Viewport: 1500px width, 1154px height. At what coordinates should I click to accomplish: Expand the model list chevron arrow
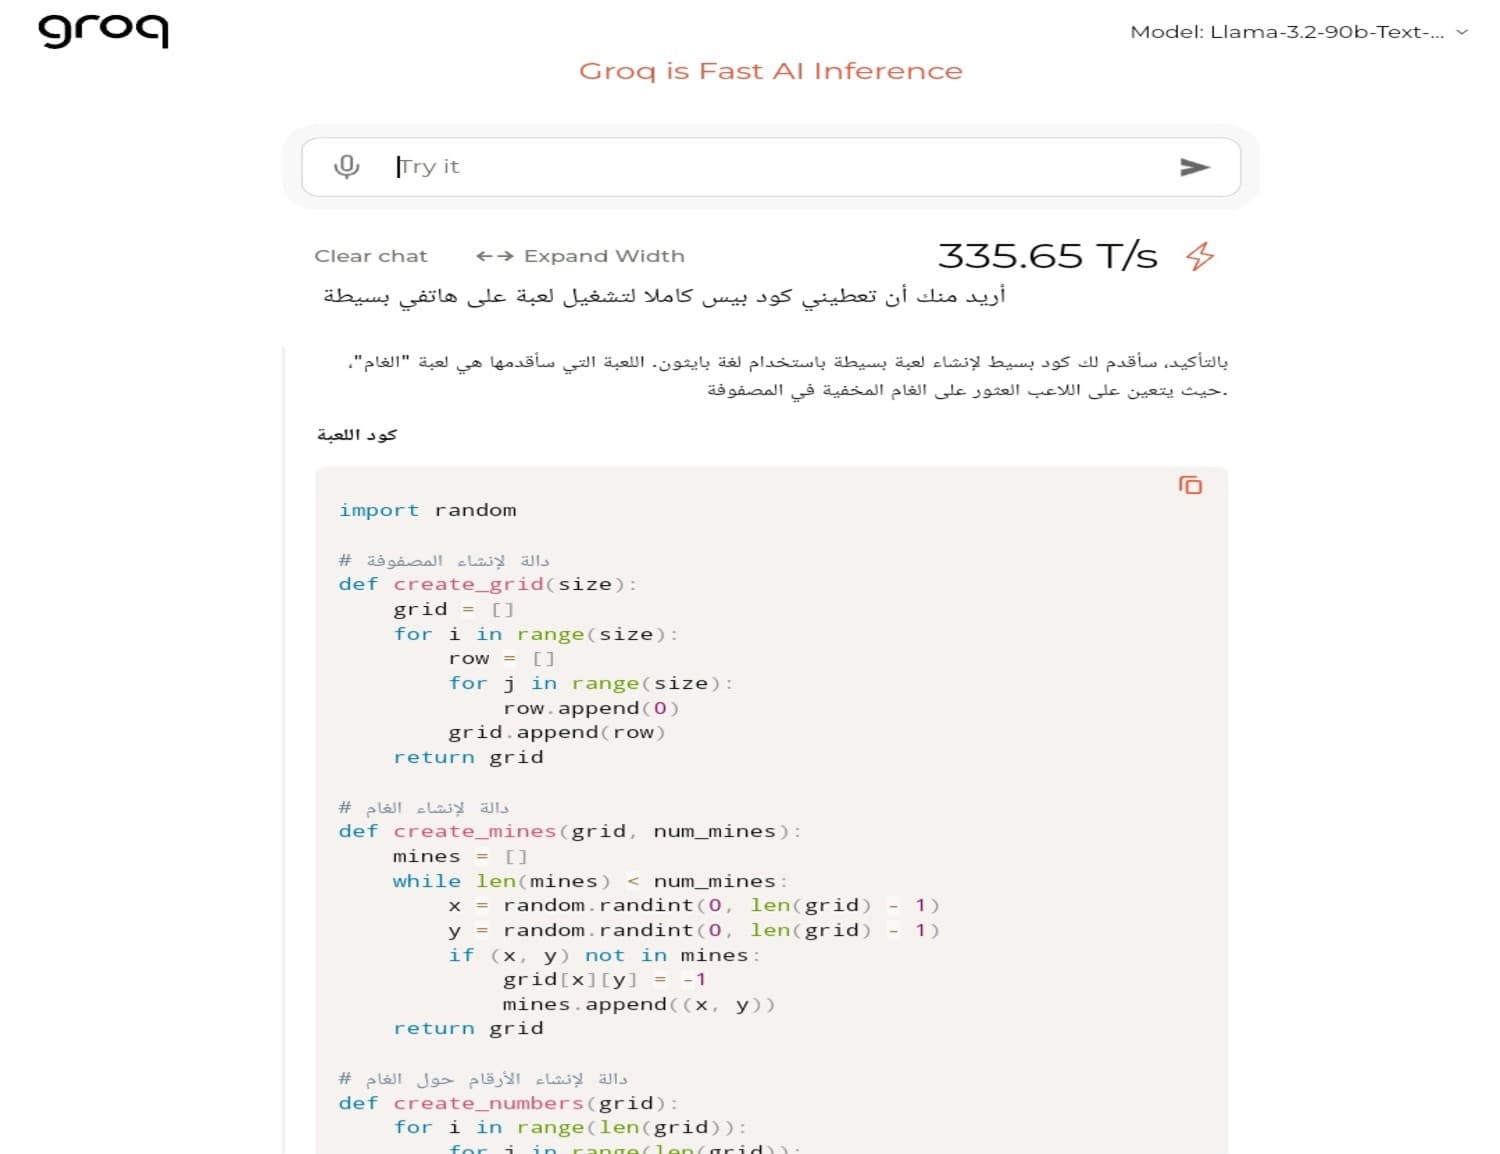coord(1462,32)
